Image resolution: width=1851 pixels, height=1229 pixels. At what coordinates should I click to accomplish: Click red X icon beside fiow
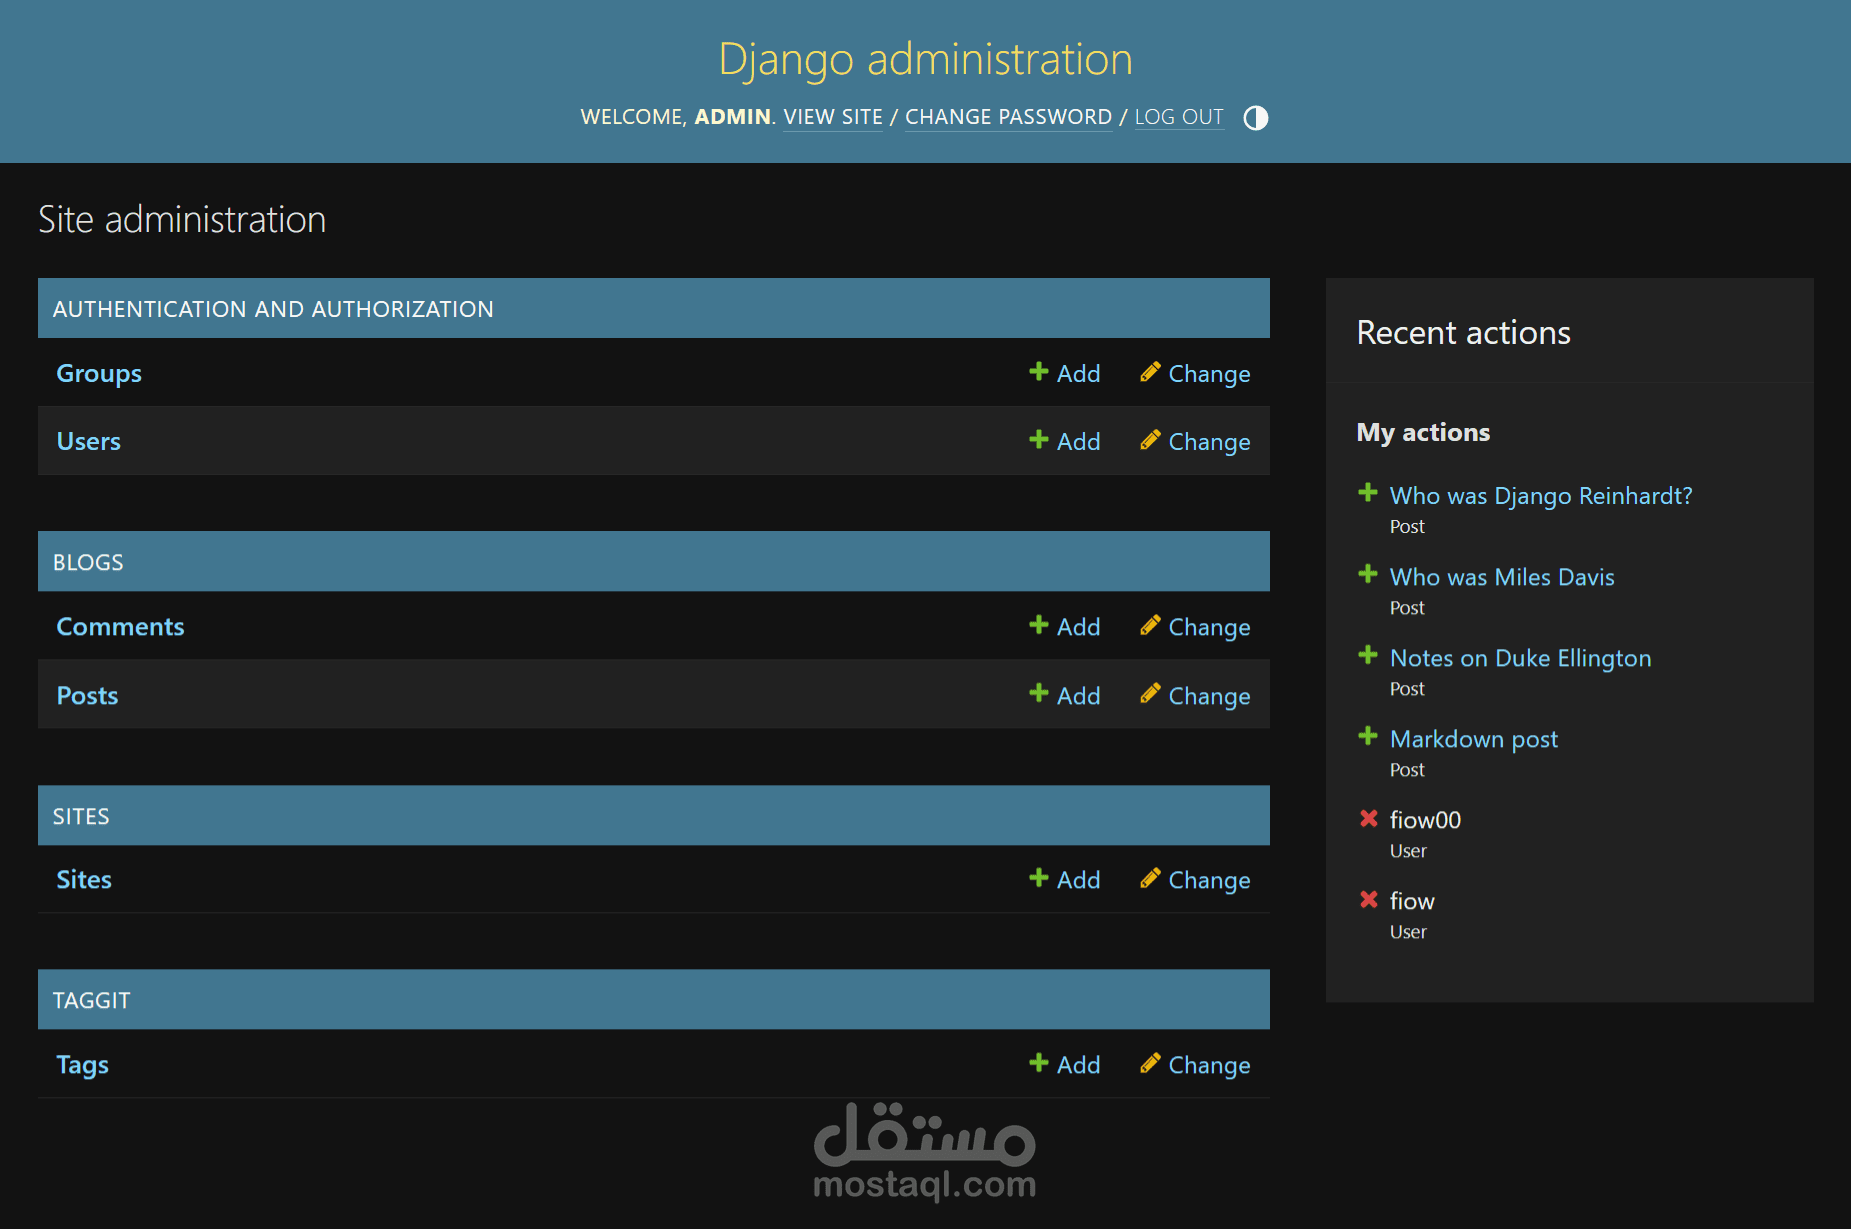[x=1369, y=899]
